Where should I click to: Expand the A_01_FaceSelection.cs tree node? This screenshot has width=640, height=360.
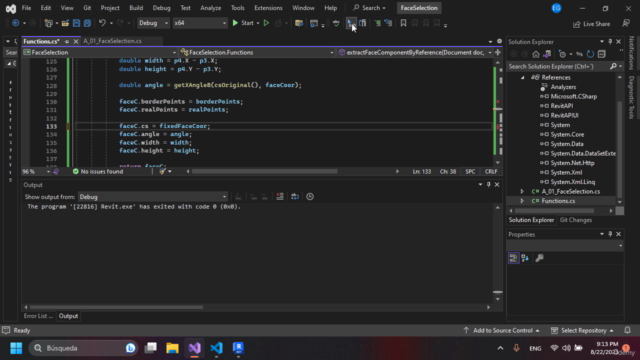point(522,191)
